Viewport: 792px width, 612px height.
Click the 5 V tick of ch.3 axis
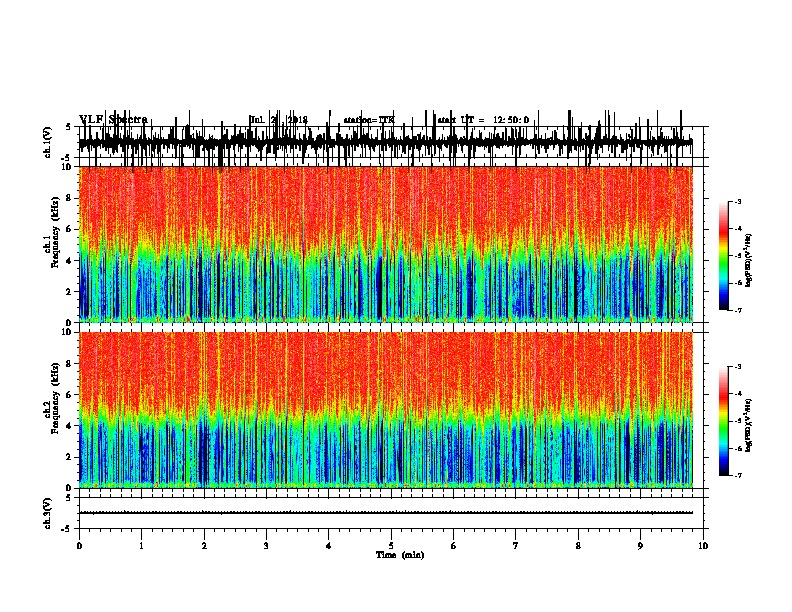pos(69,498)
